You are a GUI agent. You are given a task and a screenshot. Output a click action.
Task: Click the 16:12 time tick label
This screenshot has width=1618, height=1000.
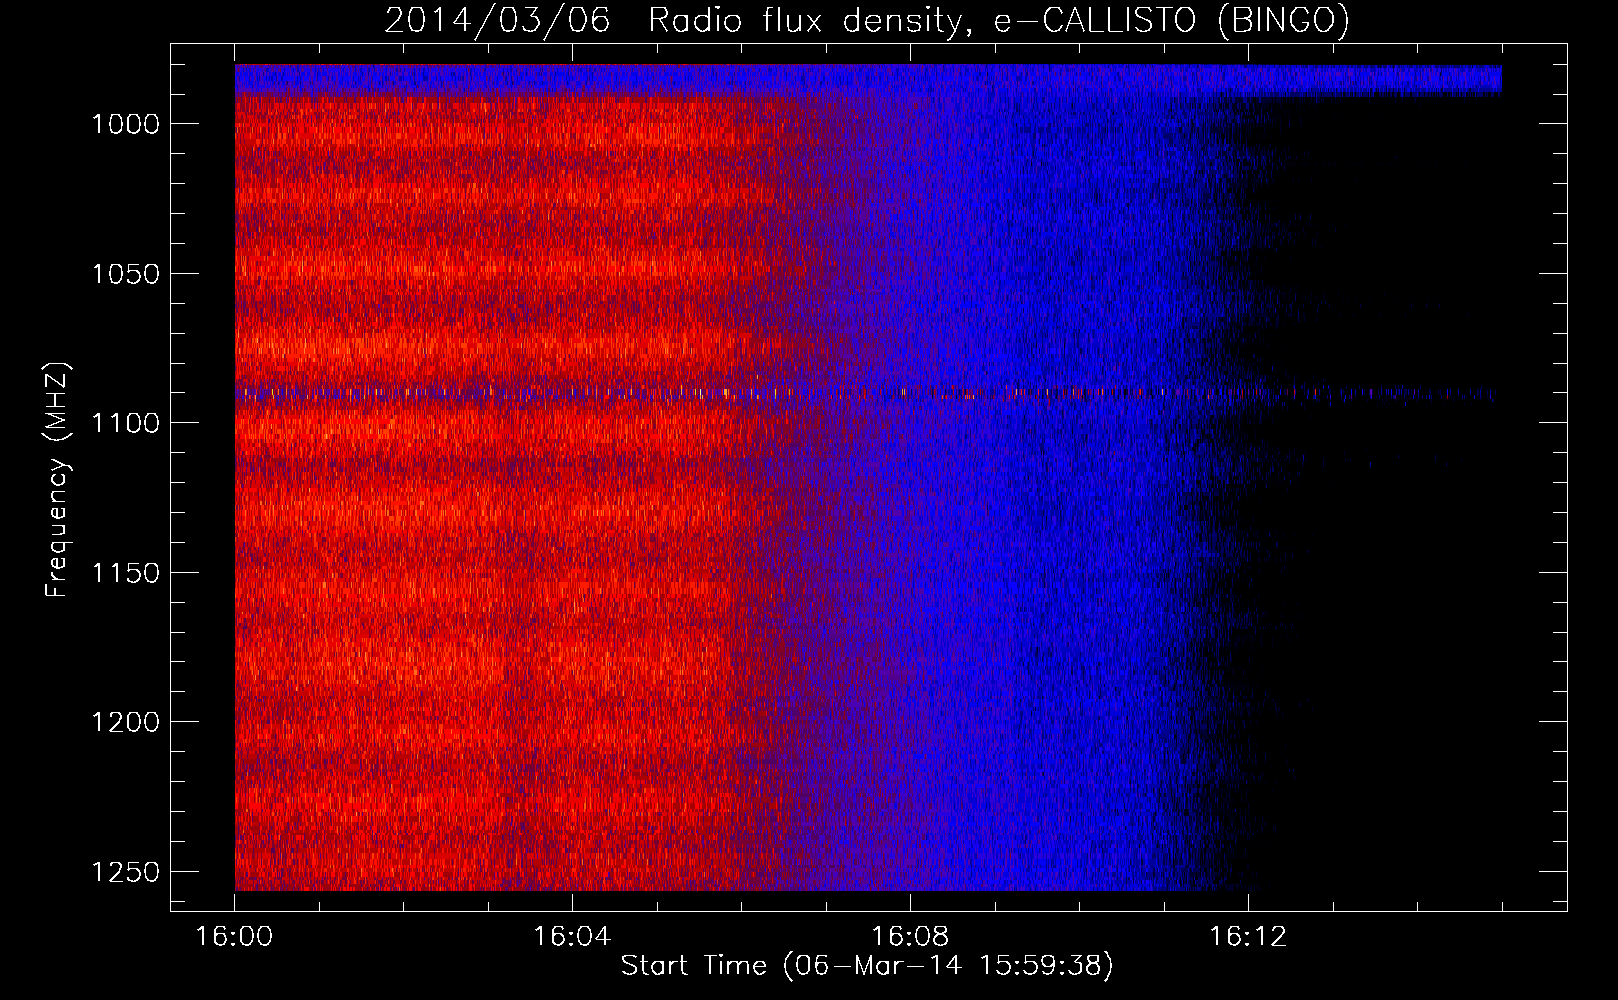coord(1248,937)
